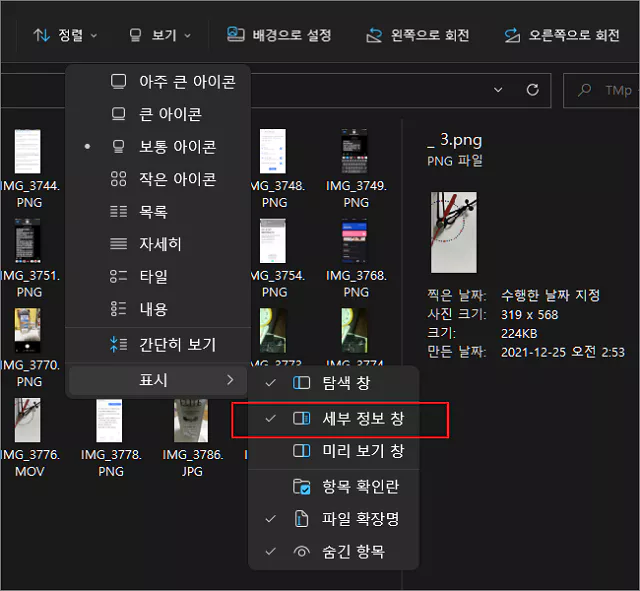Select file IMG_3754.PNG thumbnail
Image resolution: width=640 pixels, height=591 pixels.
273,241
